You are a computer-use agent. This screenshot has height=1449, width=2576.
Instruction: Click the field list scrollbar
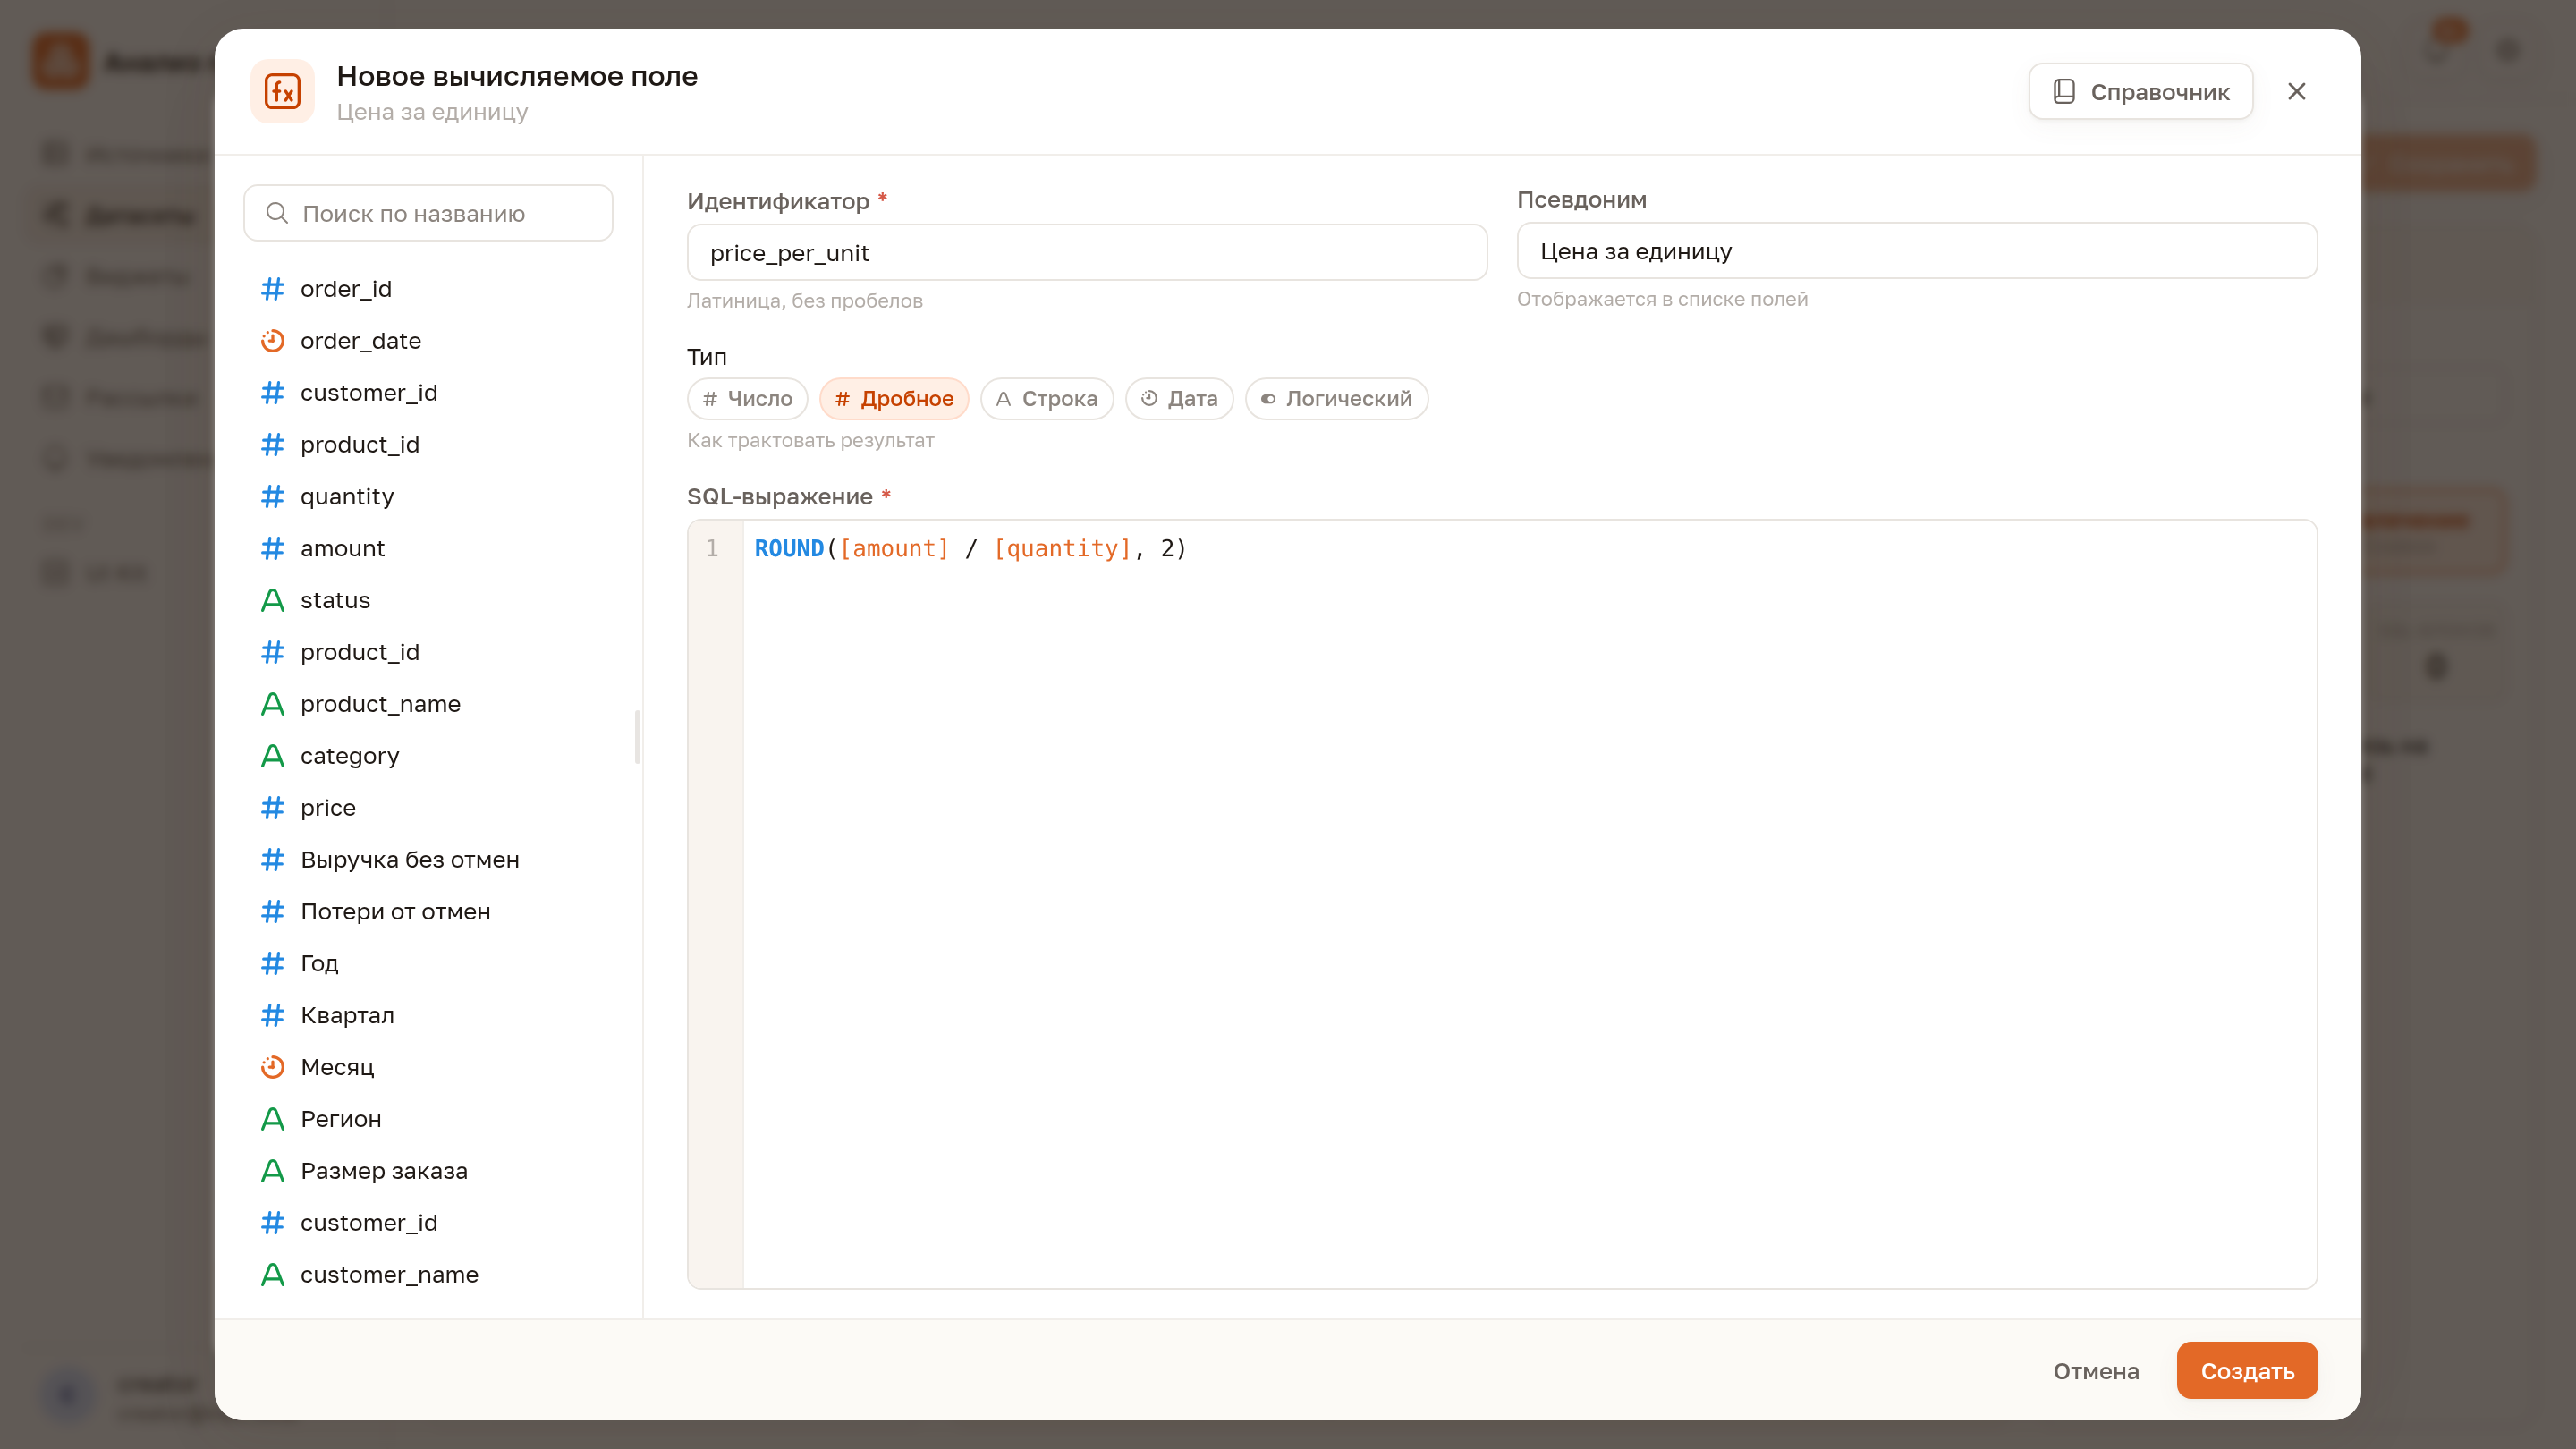tap(637, 737)
